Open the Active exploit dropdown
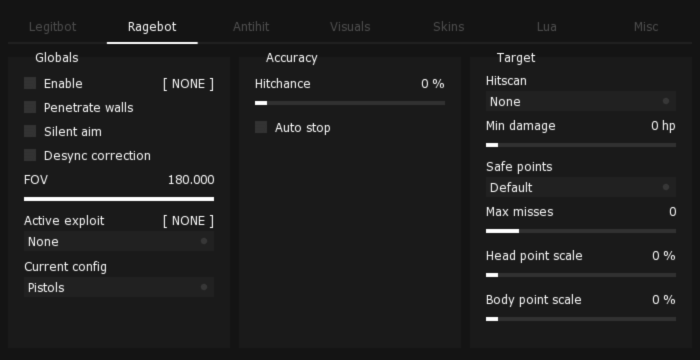Viewport: 700px width, 360px height. [x=119, y=241]
